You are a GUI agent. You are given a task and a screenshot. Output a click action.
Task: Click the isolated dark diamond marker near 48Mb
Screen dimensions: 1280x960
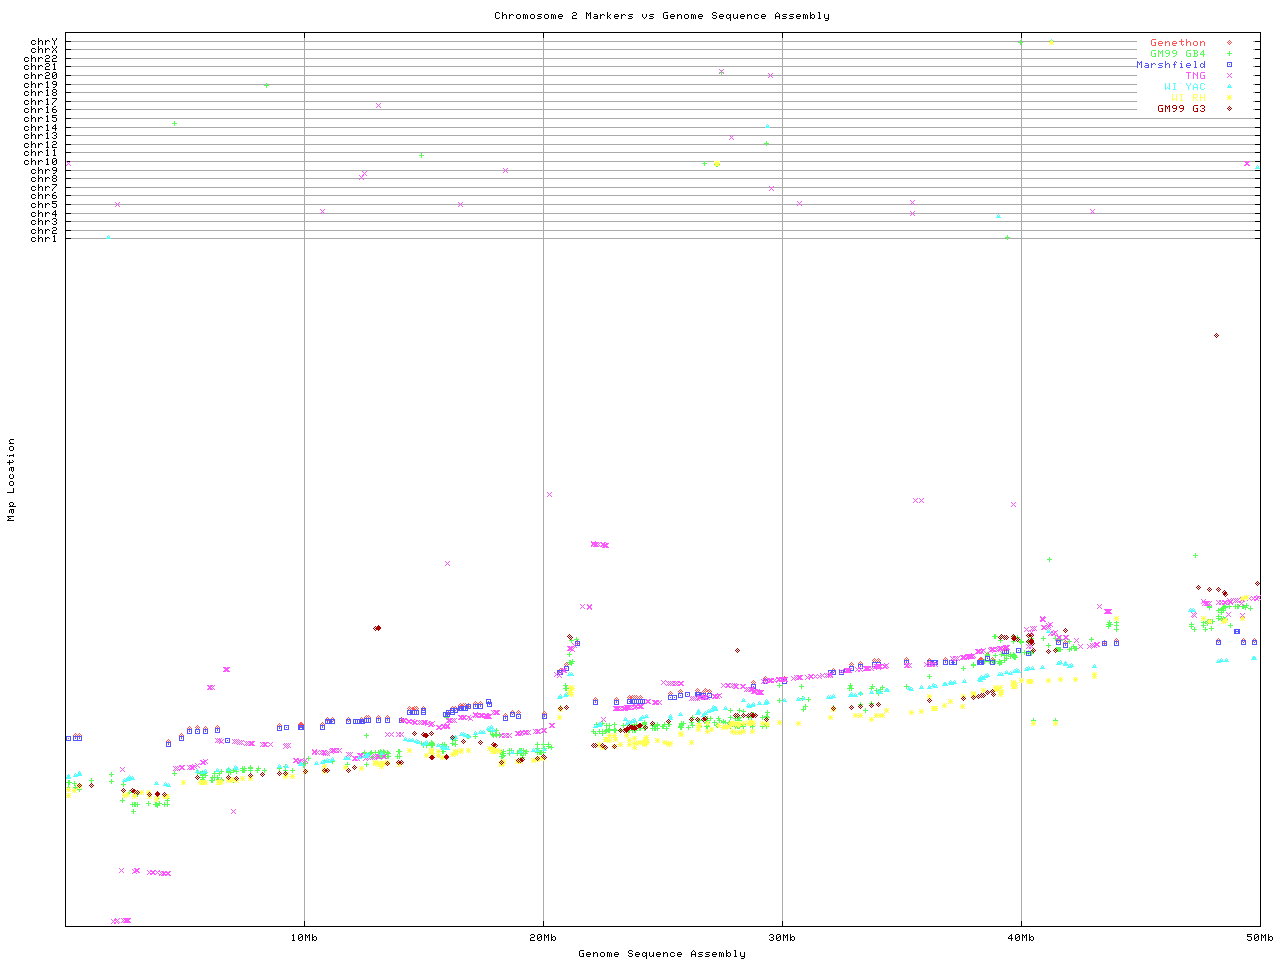1216,336
